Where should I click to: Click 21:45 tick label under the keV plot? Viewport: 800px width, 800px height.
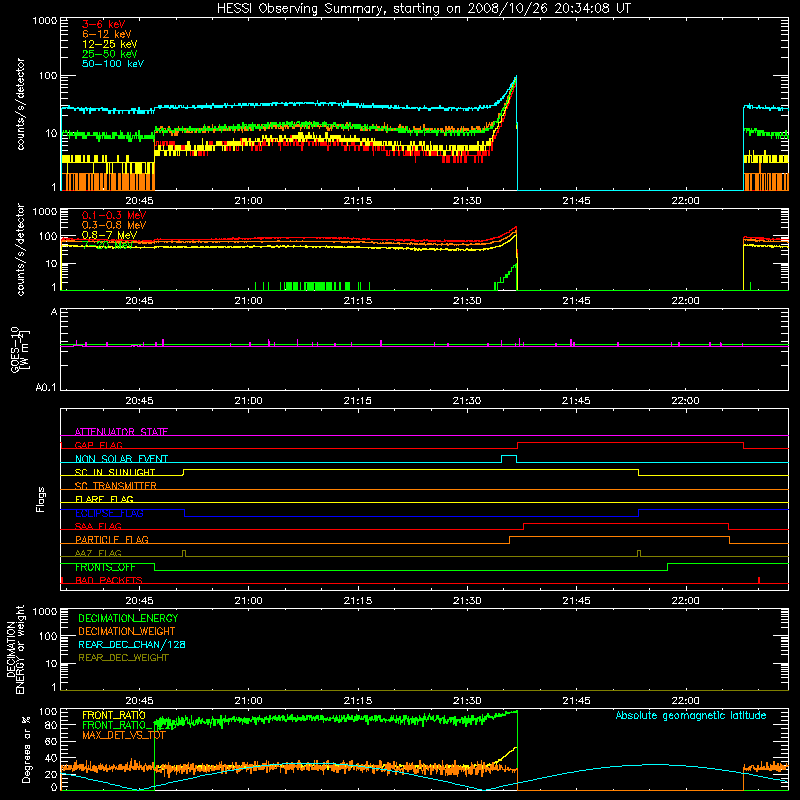[x=576, y=201]
